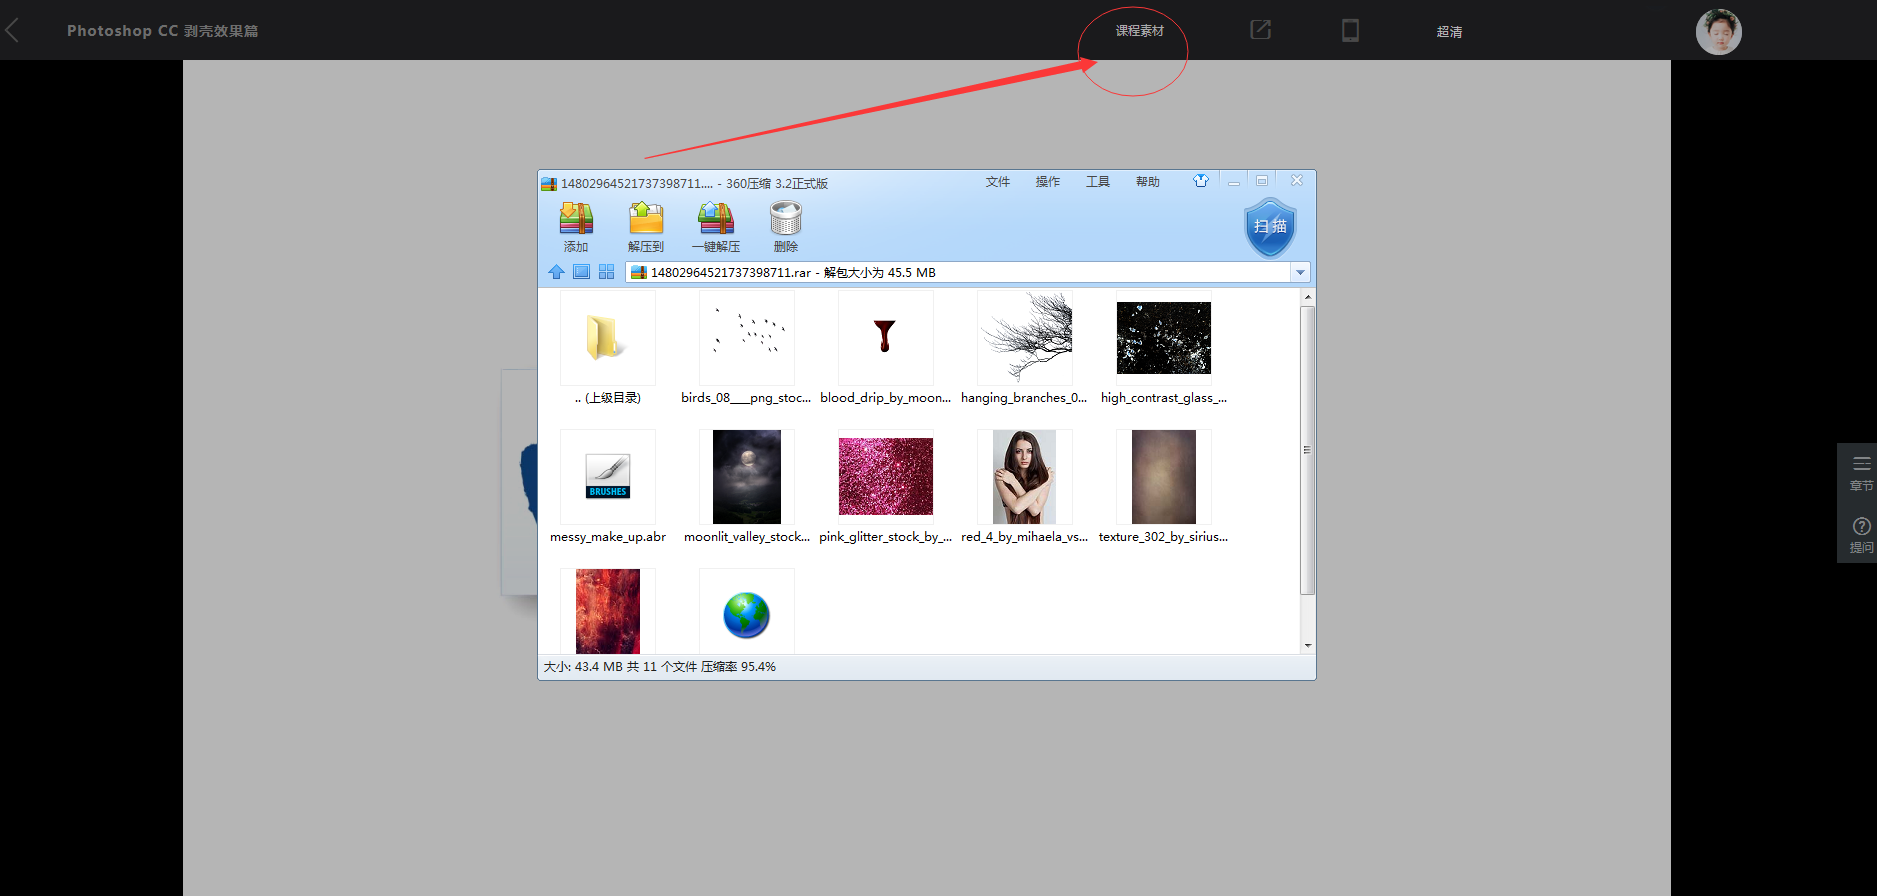1877x896 pixels.
Task: Switch to large icon view mode
Action: pyautogui.click(x=581, y=272)
